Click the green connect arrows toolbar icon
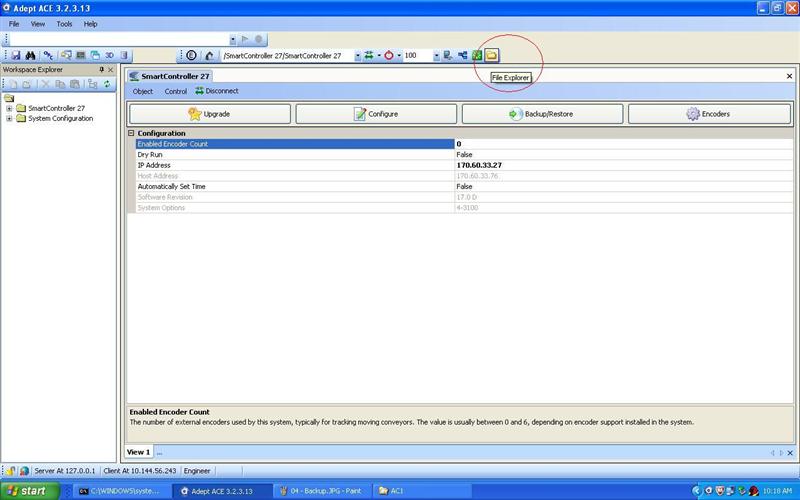 coord(369,56)
